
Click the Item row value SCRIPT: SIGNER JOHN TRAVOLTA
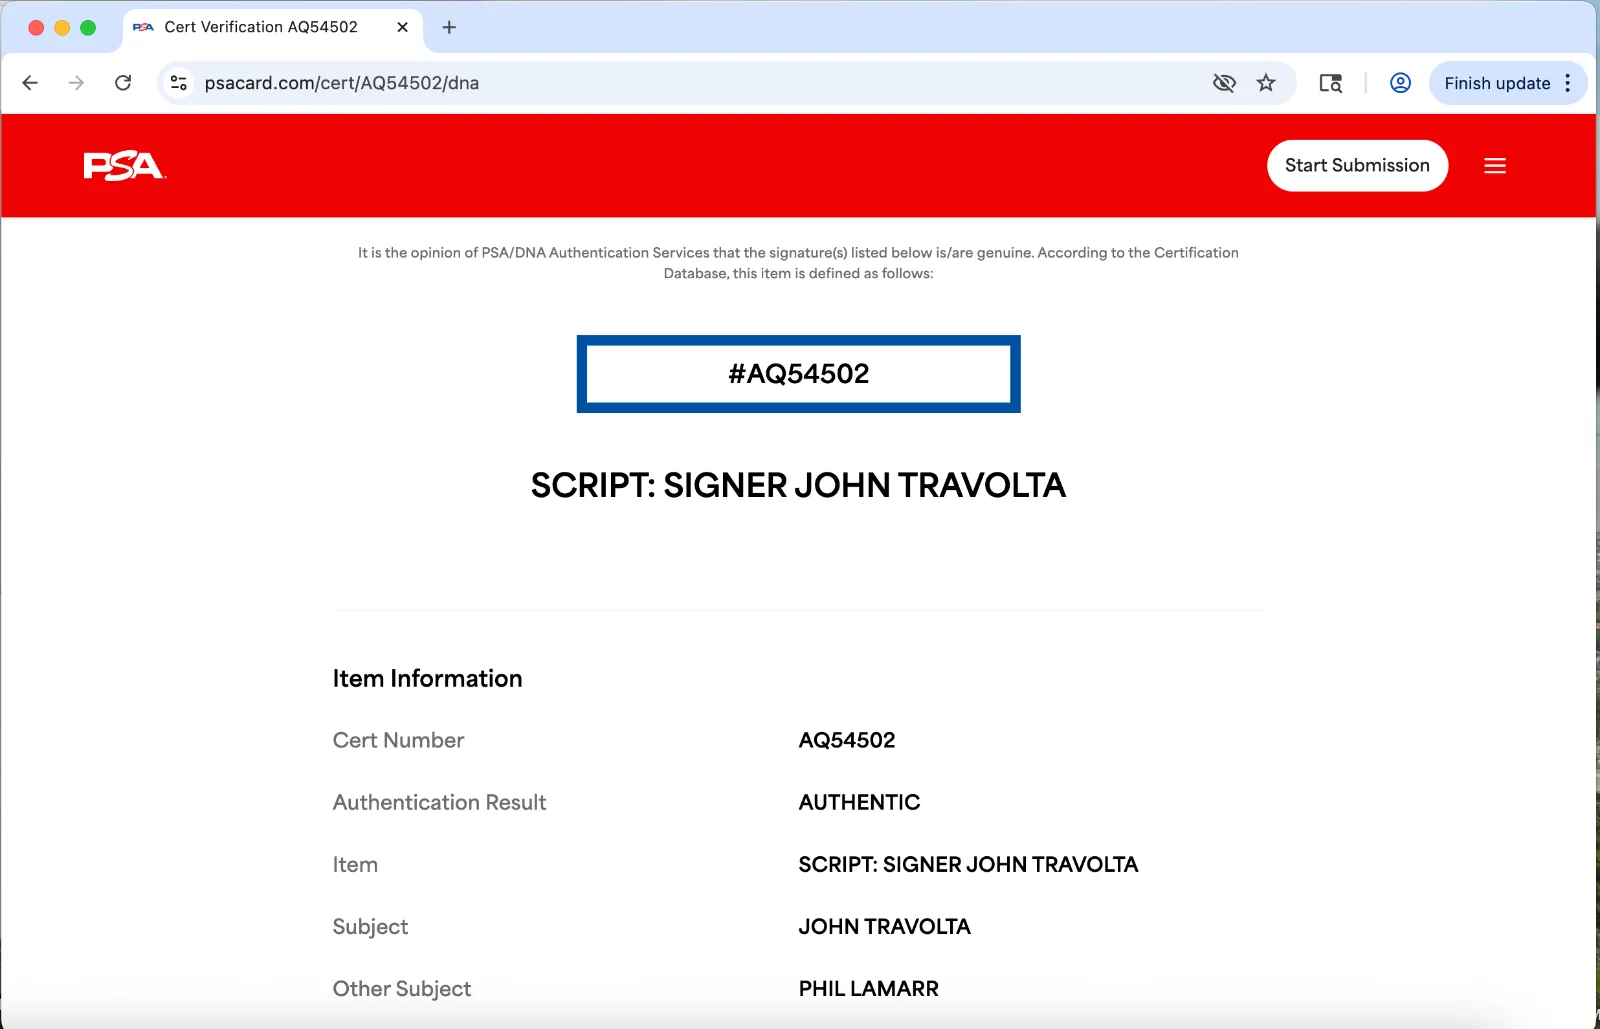point(968,865)
